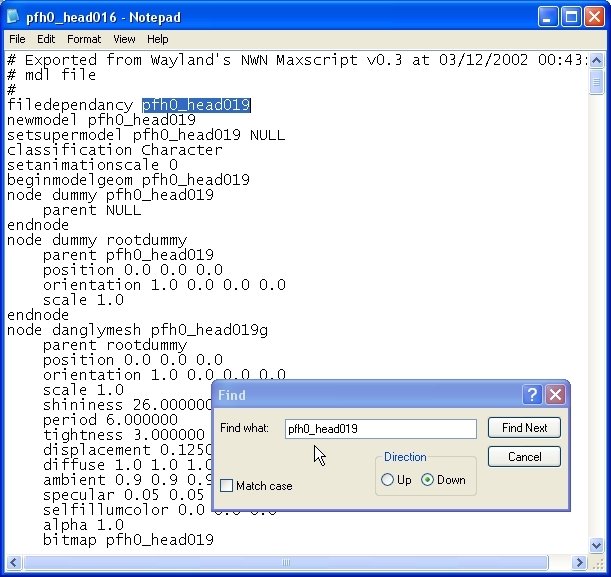The height and width of the screenshot is (577, 611).
Task: Click the vertical scrollbar's down arrow
Action: (x=596, y=544)
